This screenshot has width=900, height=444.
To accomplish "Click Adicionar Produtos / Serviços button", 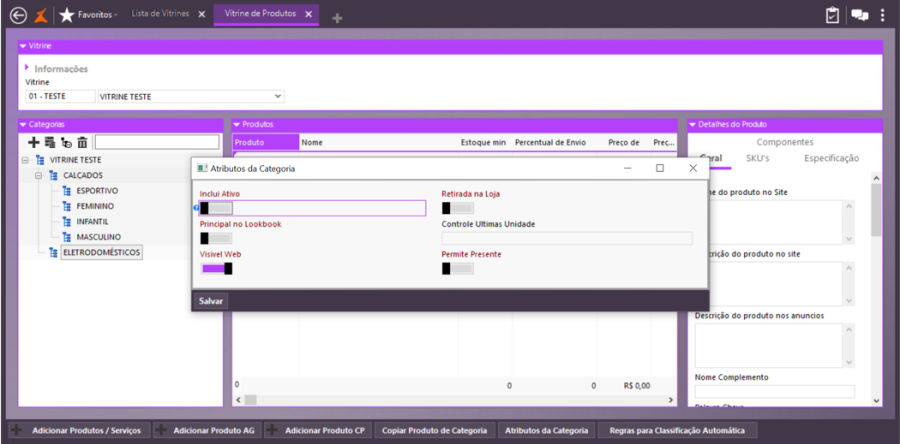I will (x=80, y=430).
